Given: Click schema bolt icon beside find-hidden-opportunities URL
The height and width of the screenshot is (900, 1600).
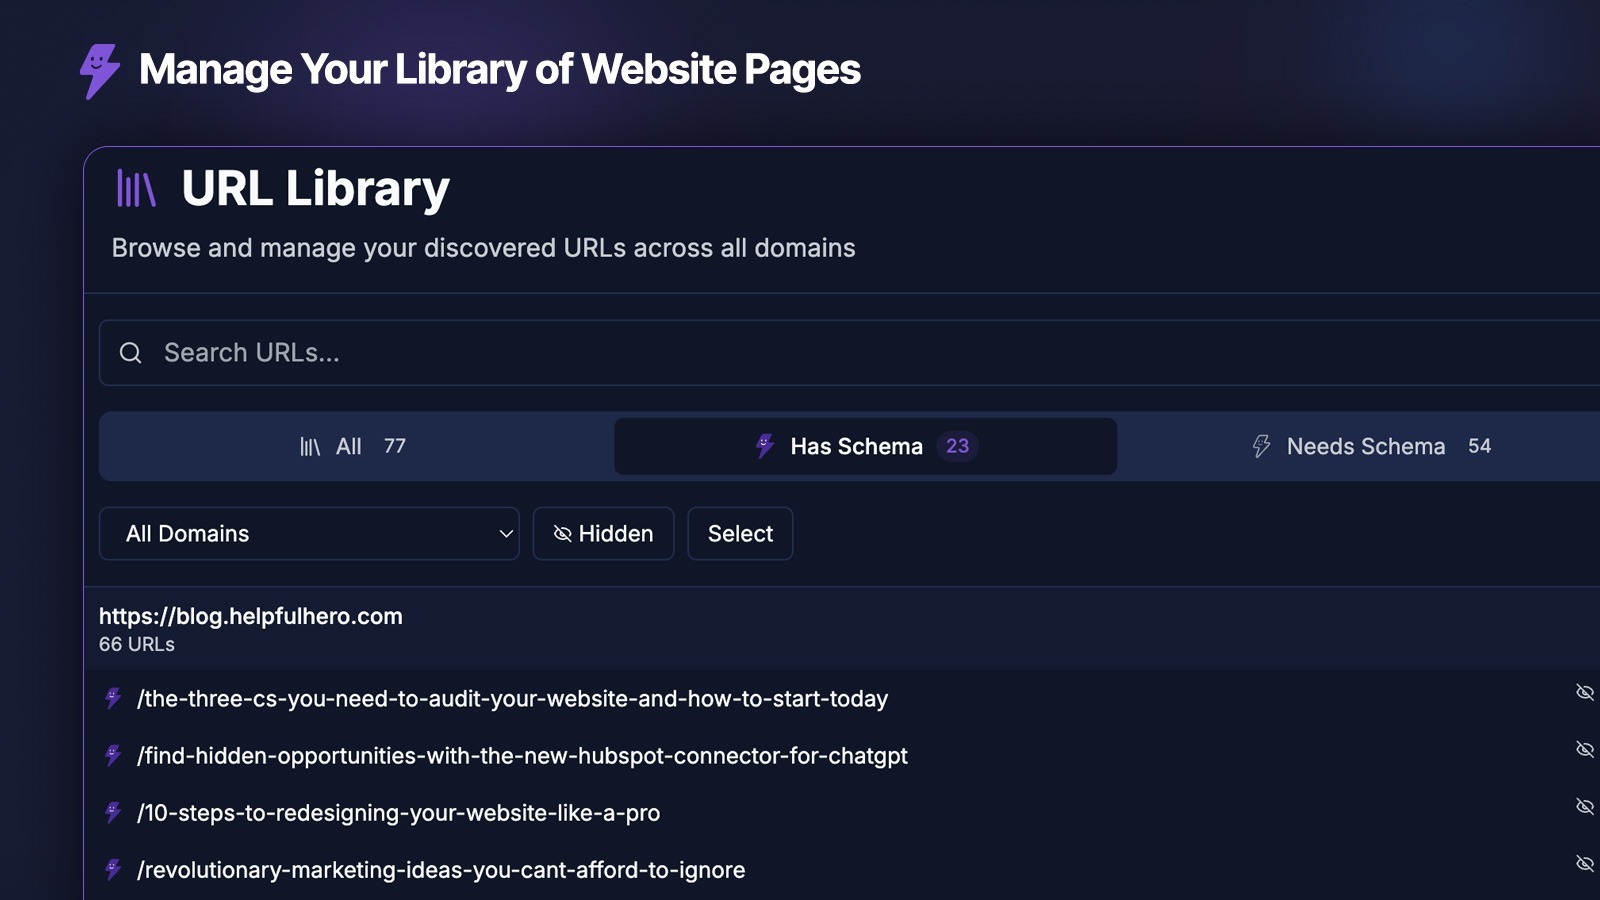Looking at the screenshot, I should [x=114, y=755].
